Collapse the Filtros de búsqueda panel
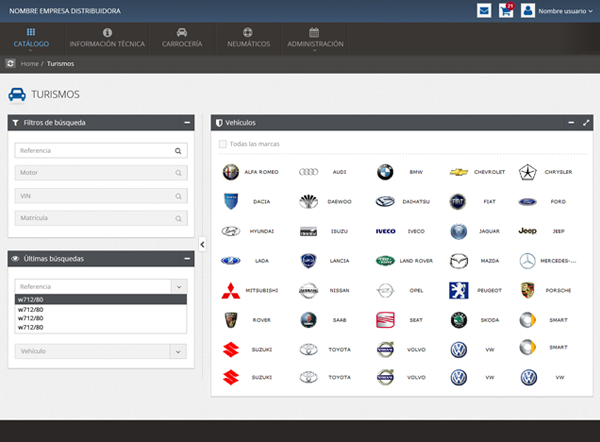This screenshot has width=600, height=442. (187, 123)
